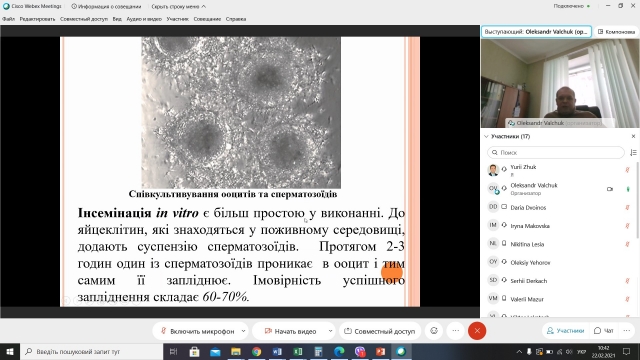Click the participants list scrollbar
The width and height of the screenshot is (640, 360).
(638, 200)
